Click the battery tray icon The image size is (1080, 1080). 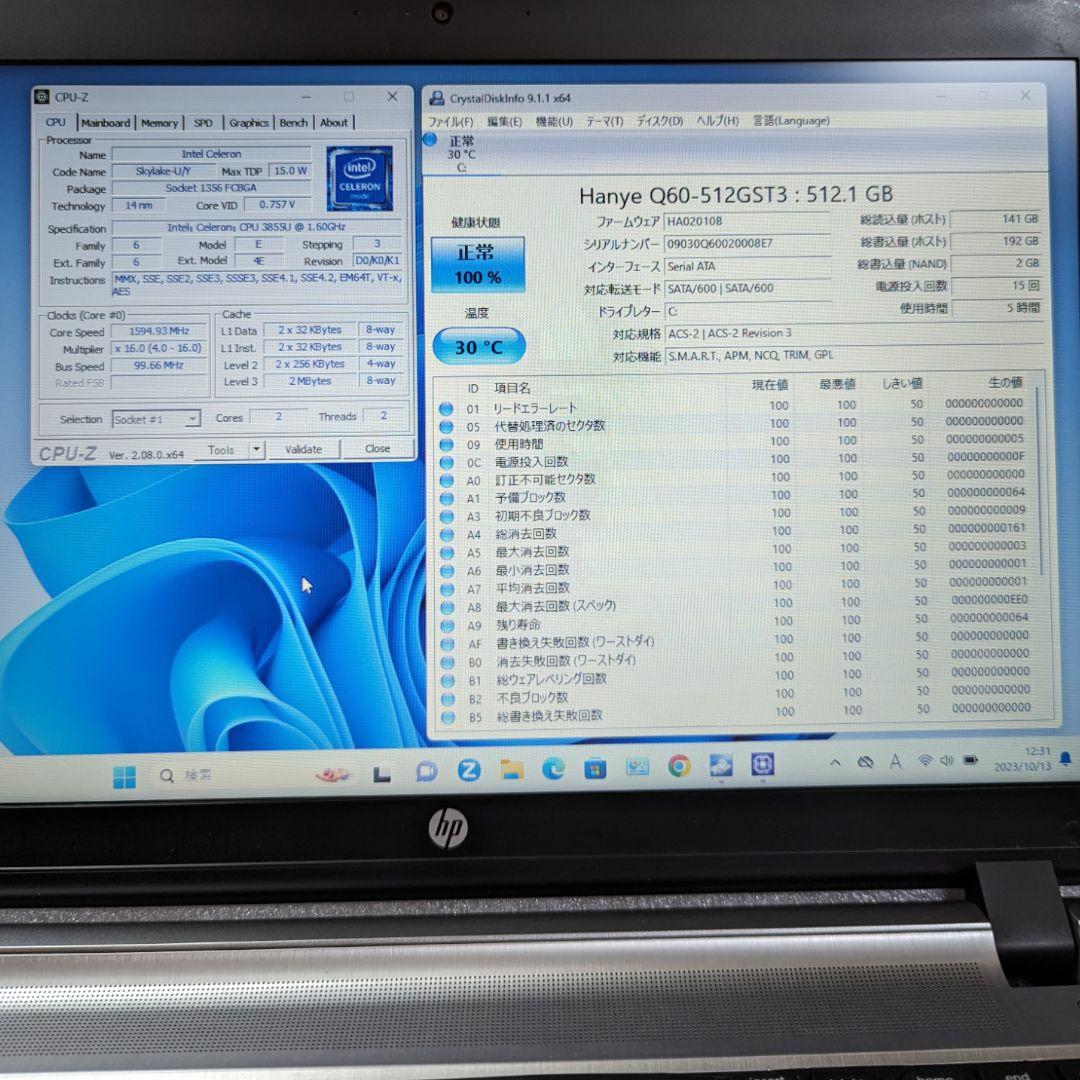coord(970,760)
